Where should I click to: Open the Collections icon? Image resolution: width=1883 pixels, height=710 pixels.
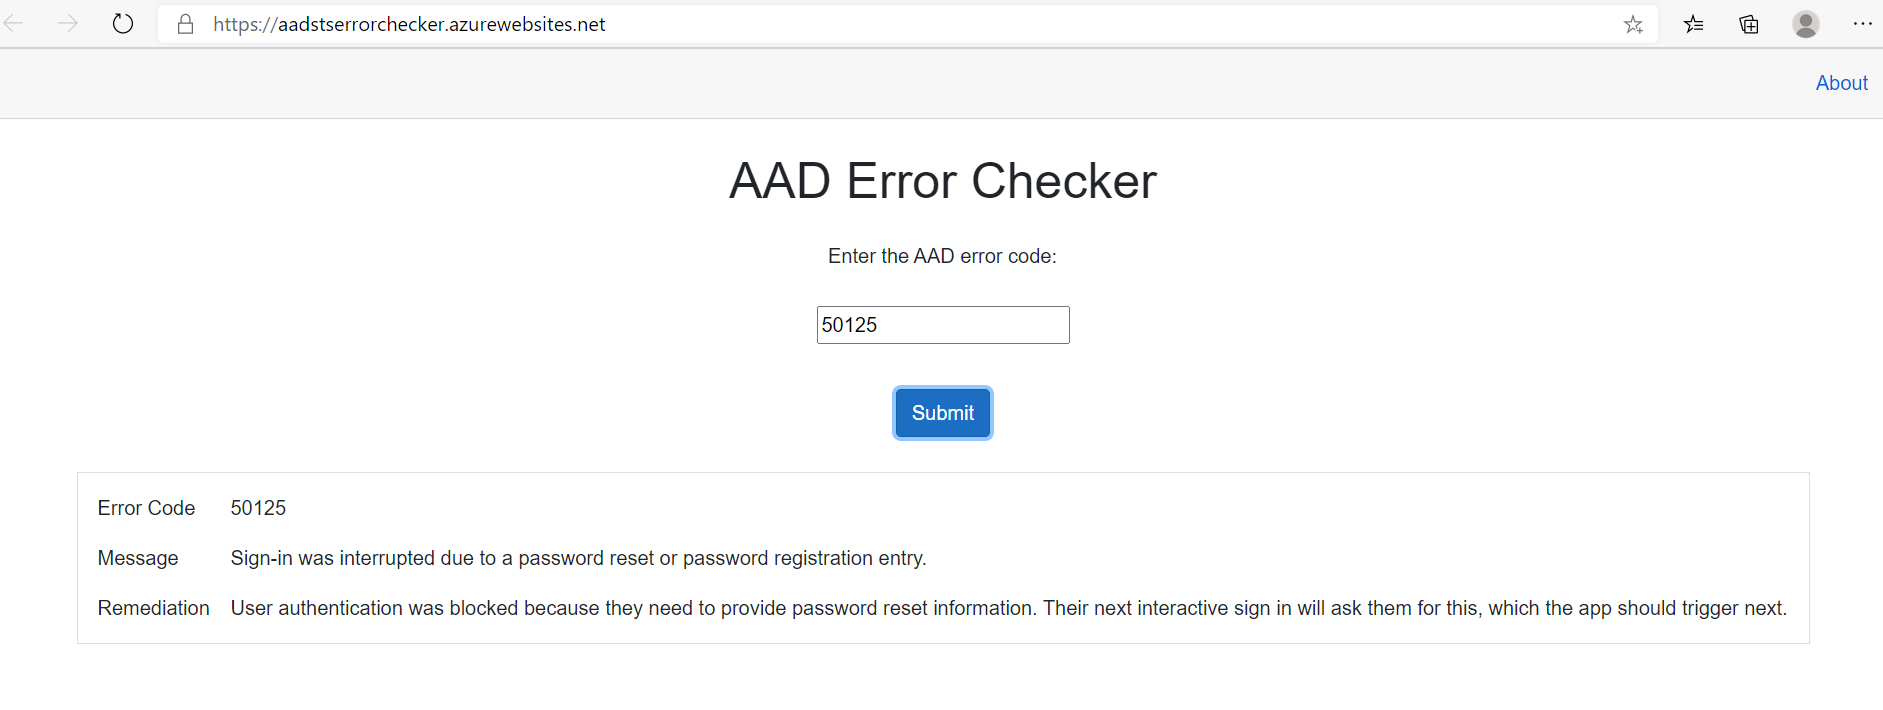(1749, 24)
